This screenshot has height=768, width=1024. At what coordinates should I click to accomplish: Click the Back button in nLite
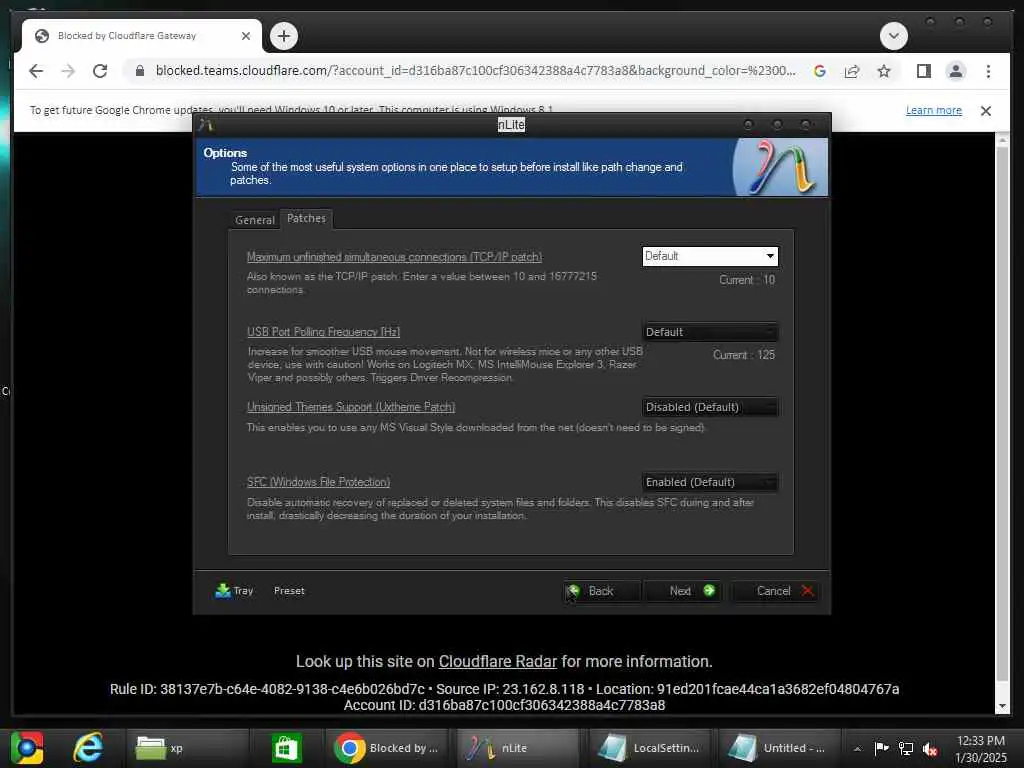(602, 591)
